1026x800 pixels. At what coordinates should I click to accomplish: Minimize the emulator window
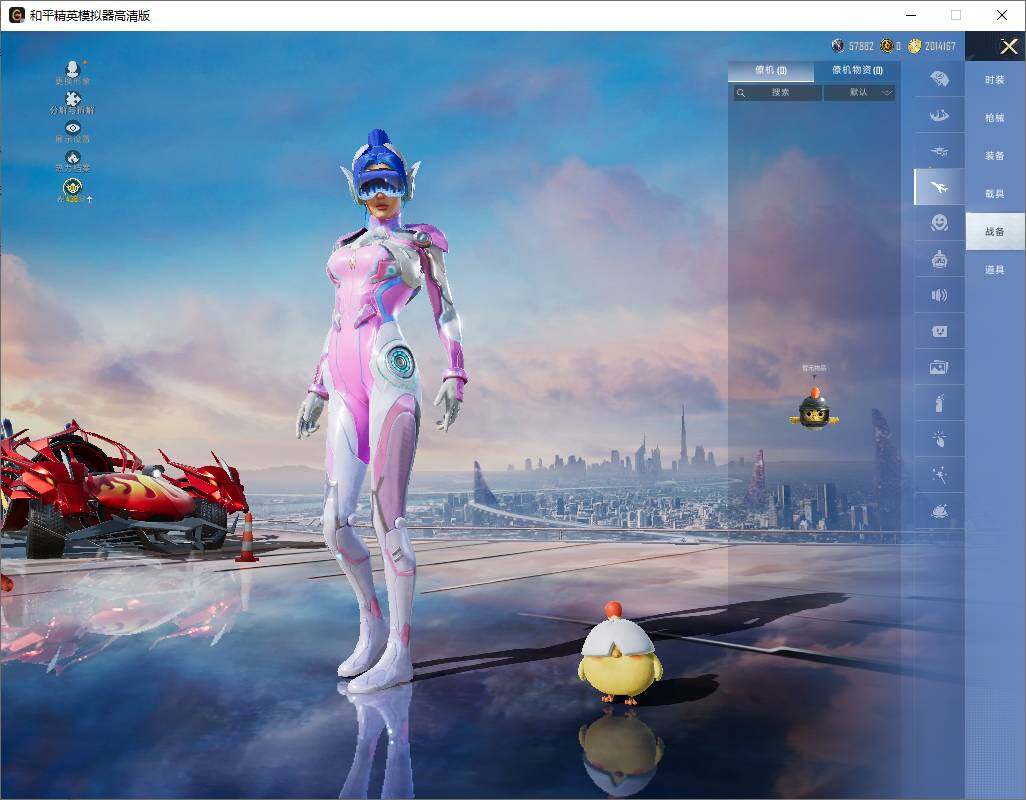tap(911, 15)
